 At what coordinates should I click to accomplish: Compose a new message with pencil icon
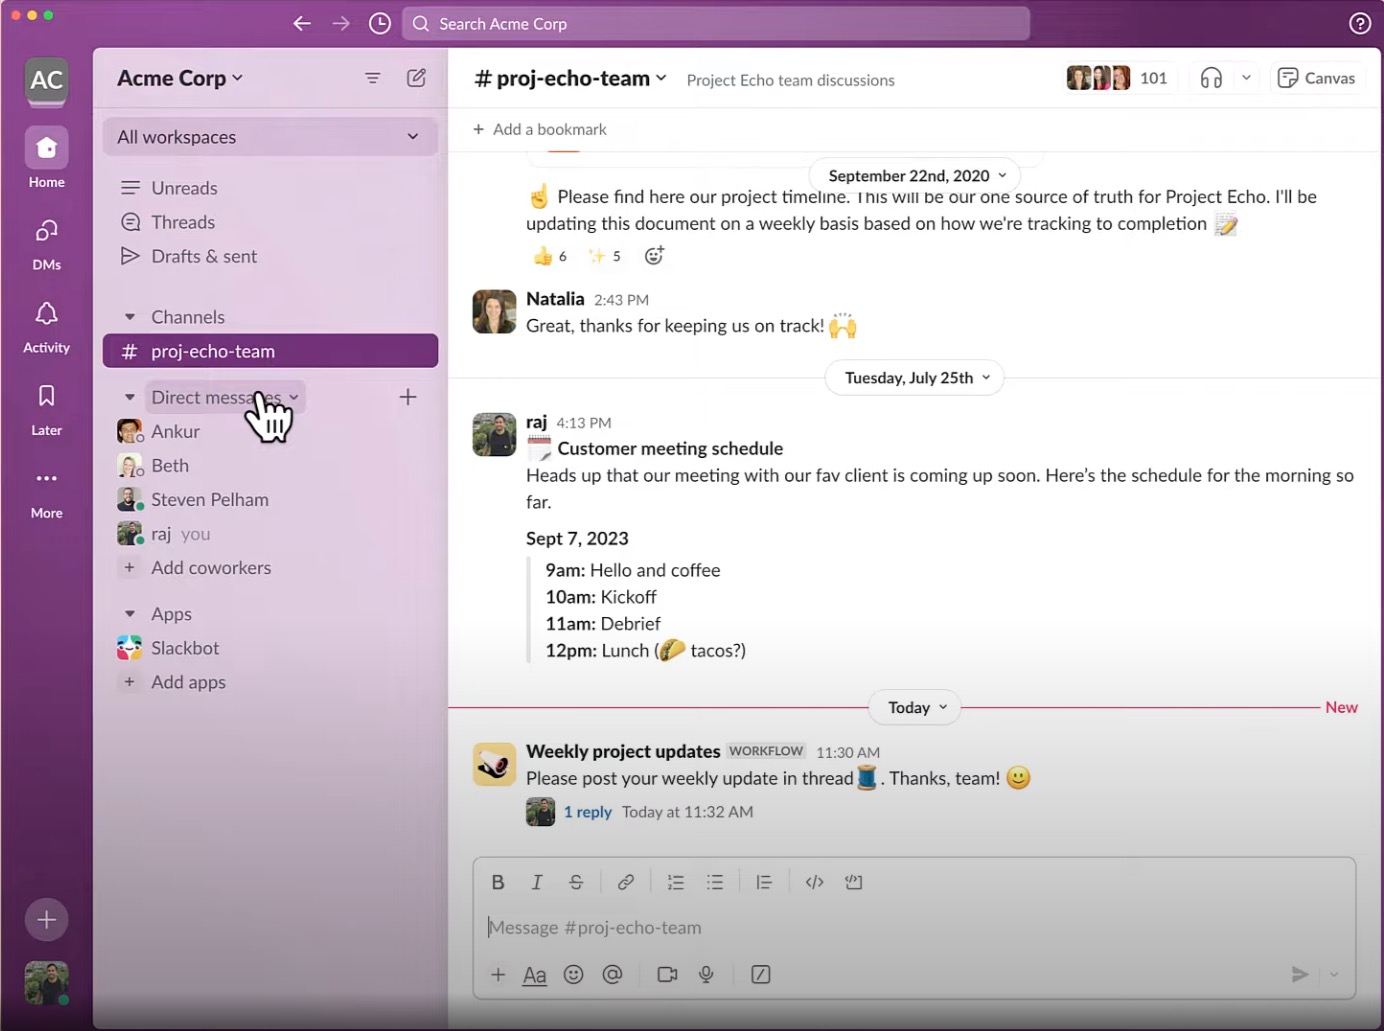pyautogui.click(x=417, y=78)
